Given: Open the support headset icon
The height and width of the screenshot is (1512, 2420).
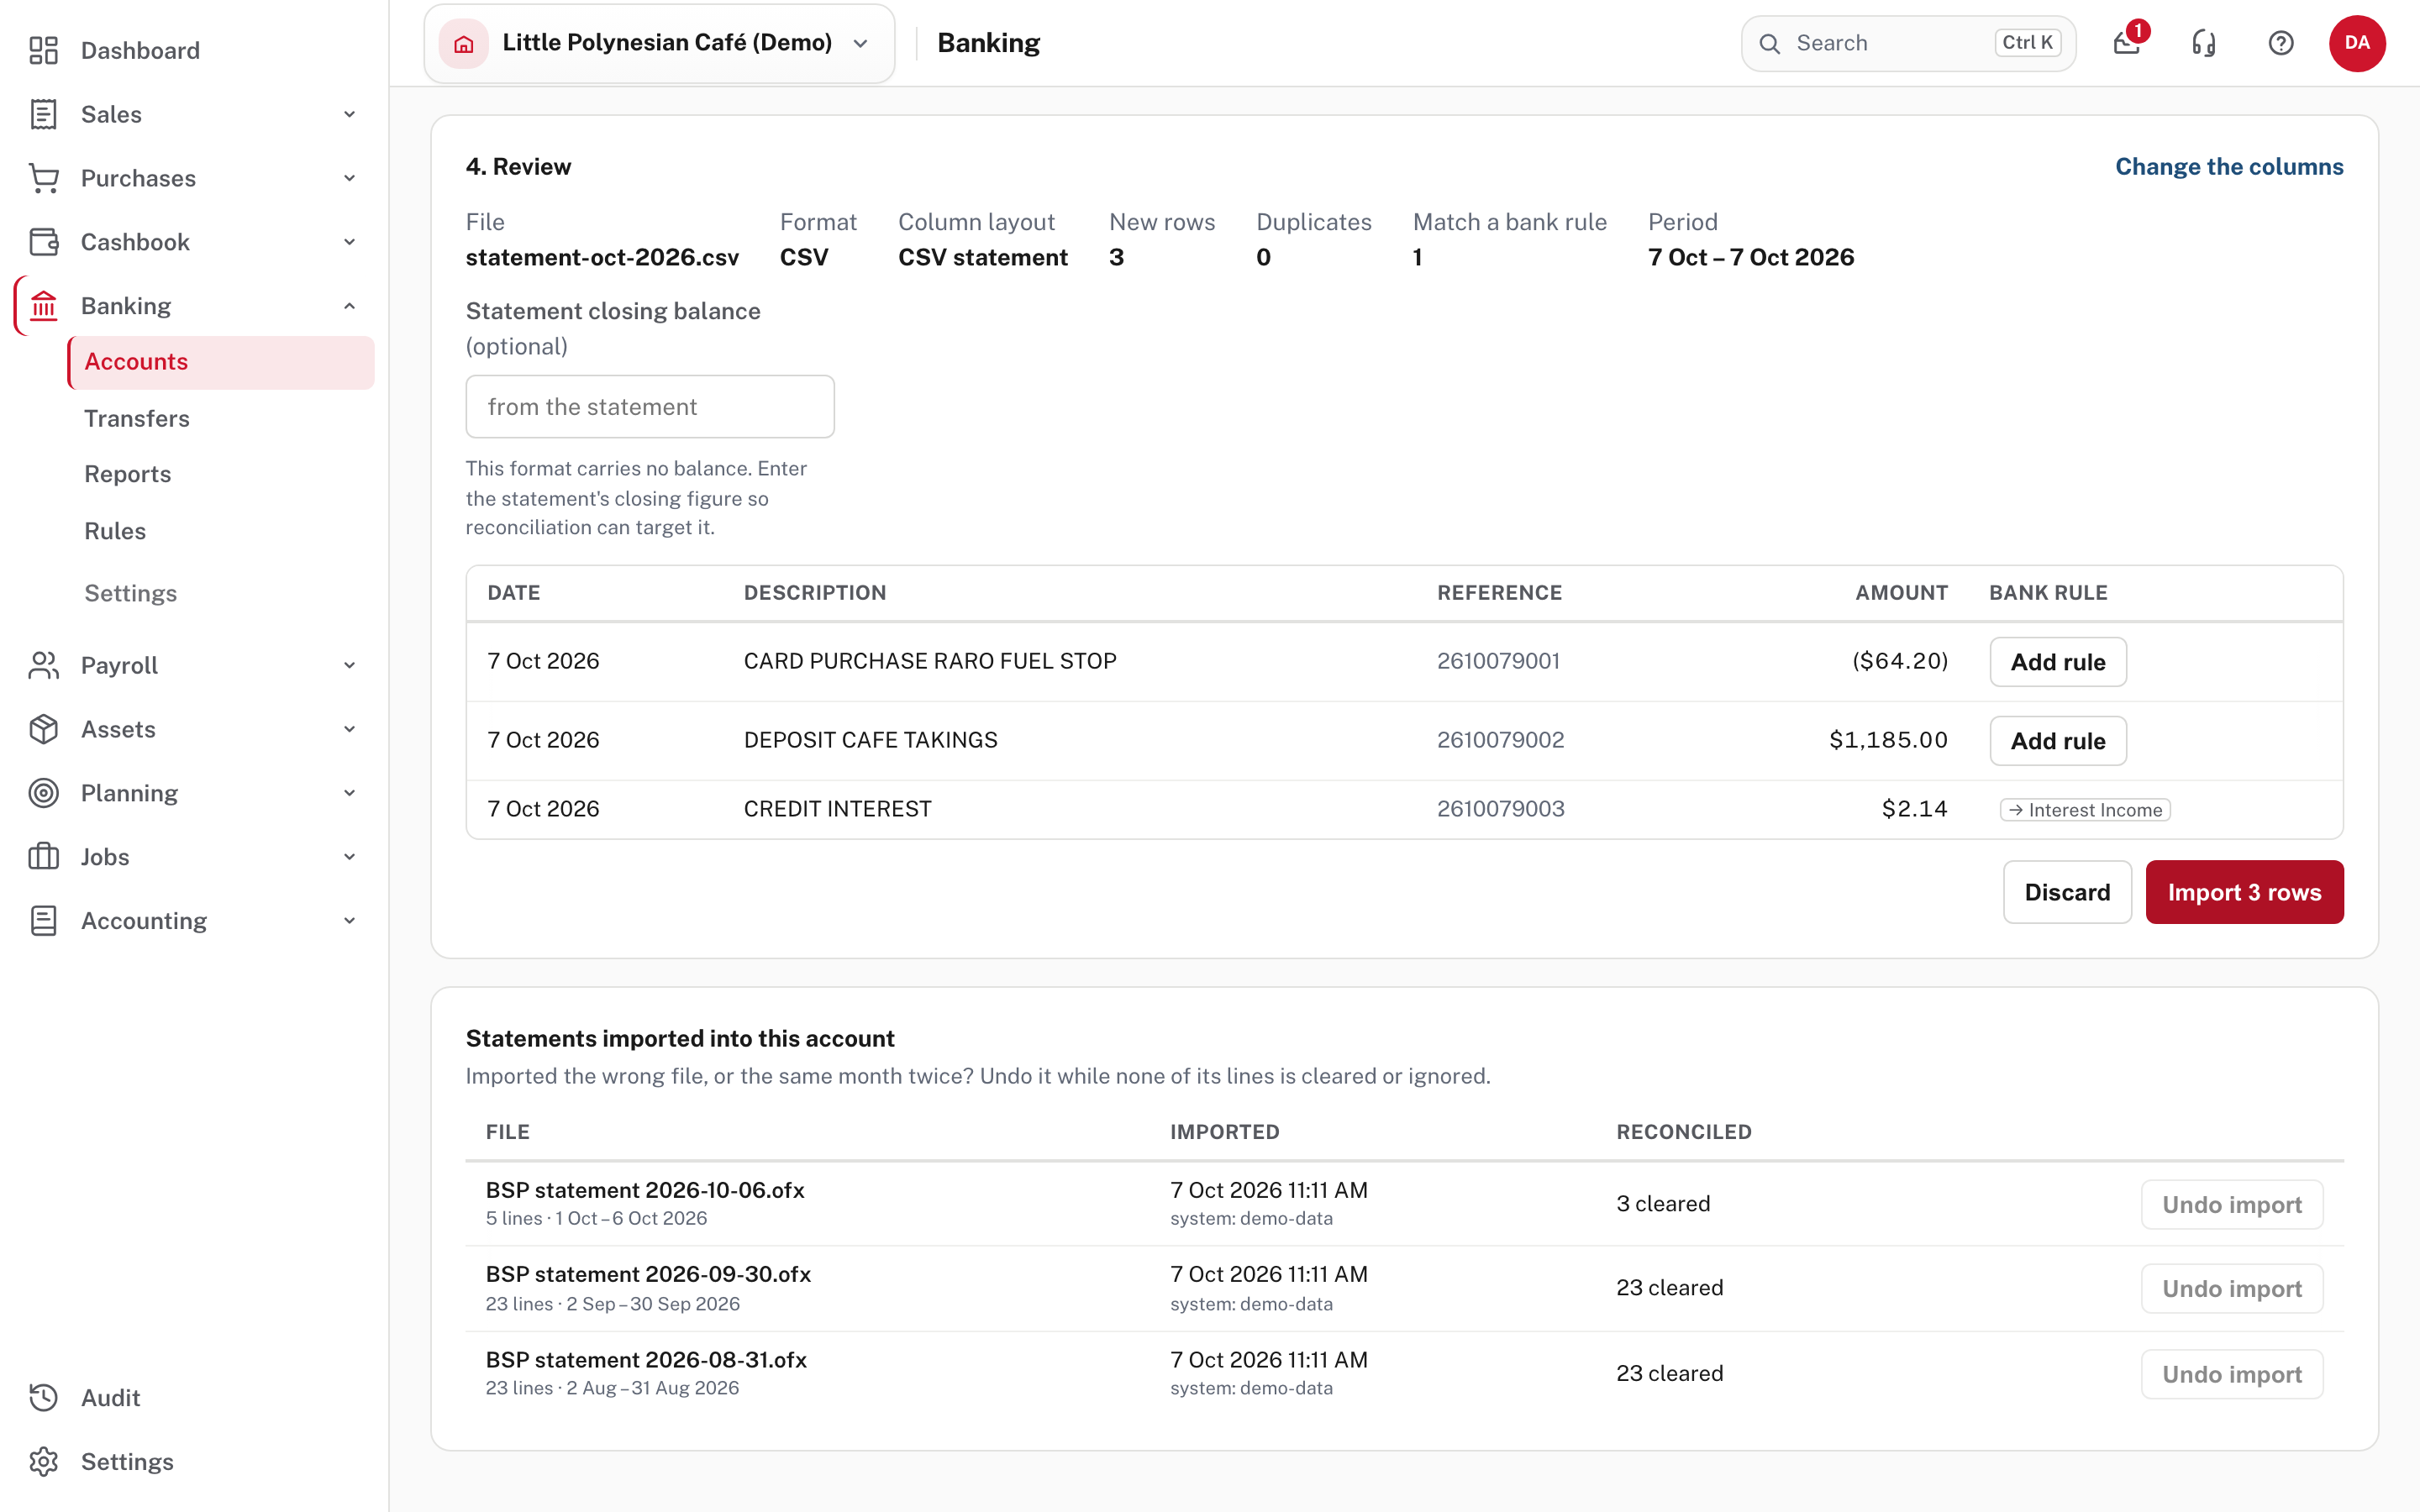Looking at the screenshot, I should tap(2204, 43).
